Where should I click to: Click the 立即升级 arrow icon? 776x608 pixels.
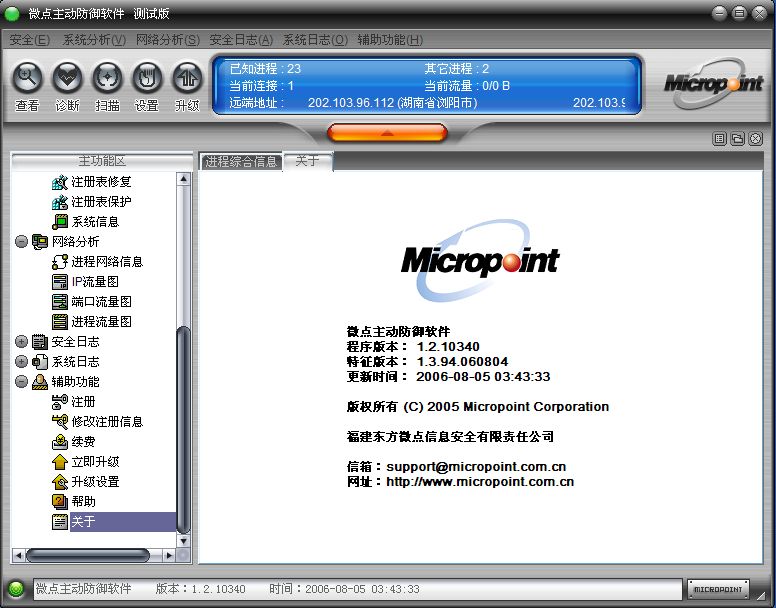tap(59, 462)
